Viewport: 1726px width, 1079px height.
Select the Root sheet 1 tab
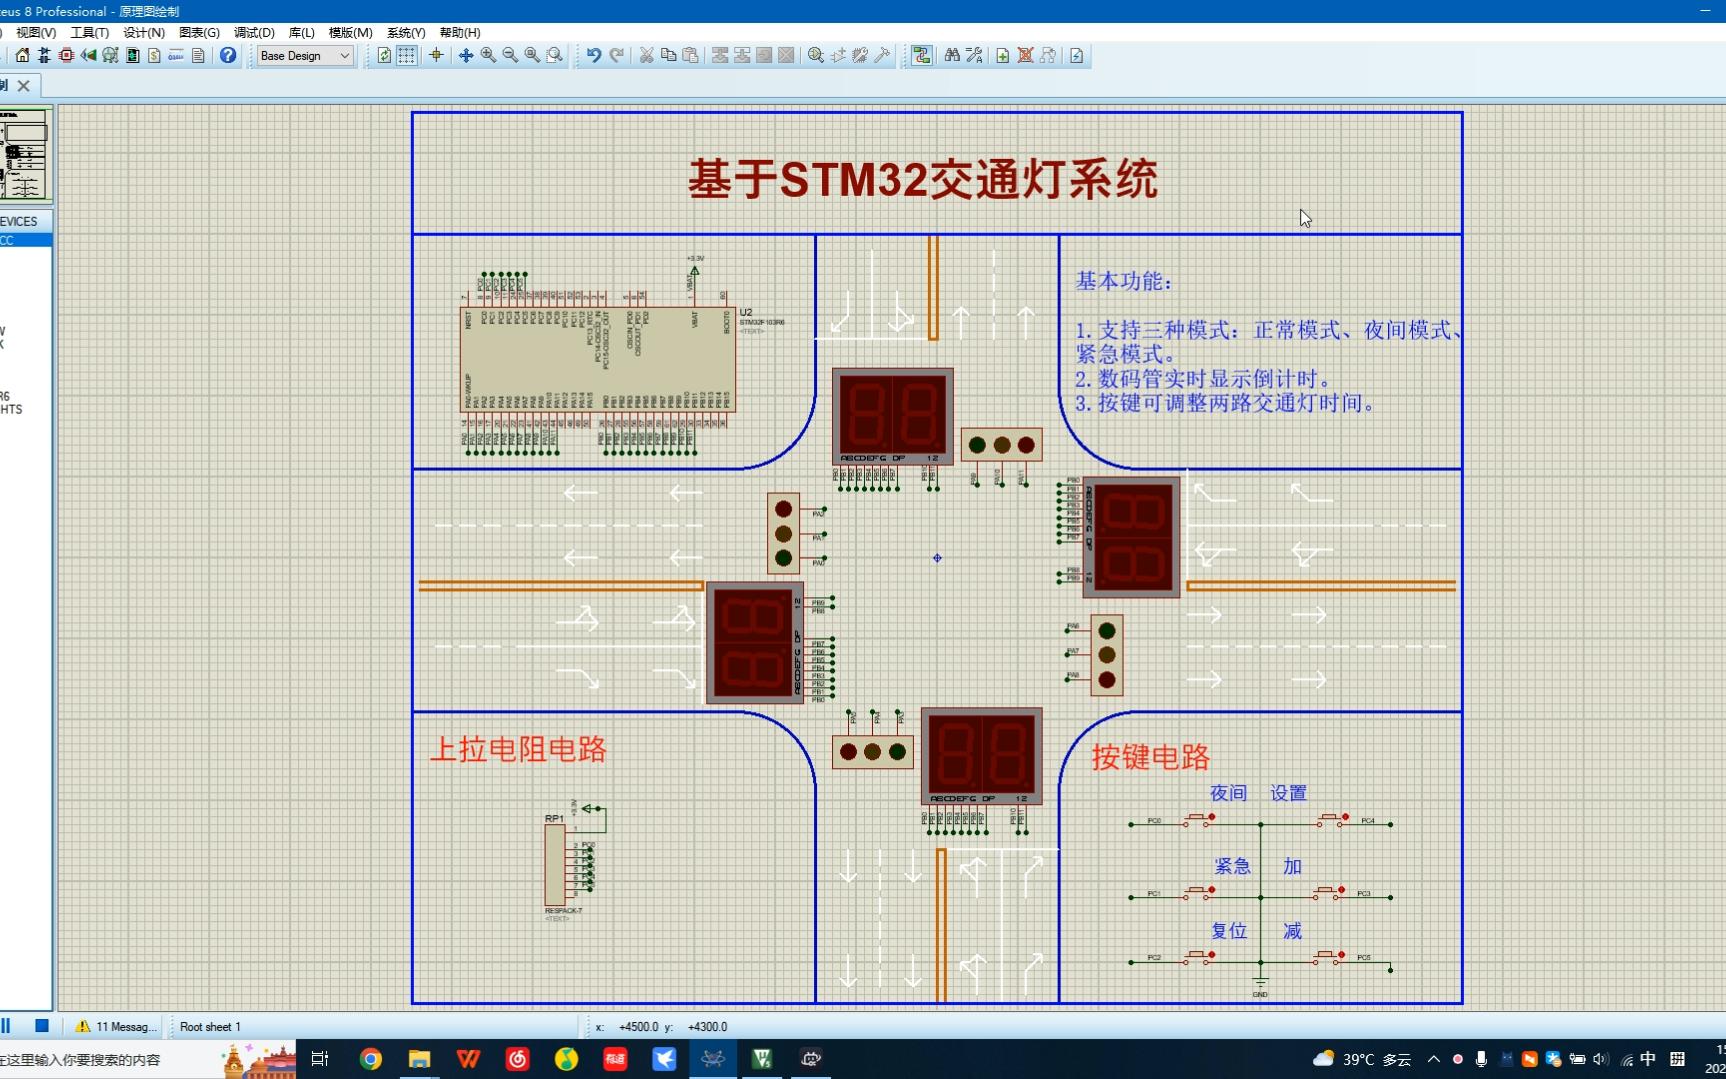[210, 1026]
